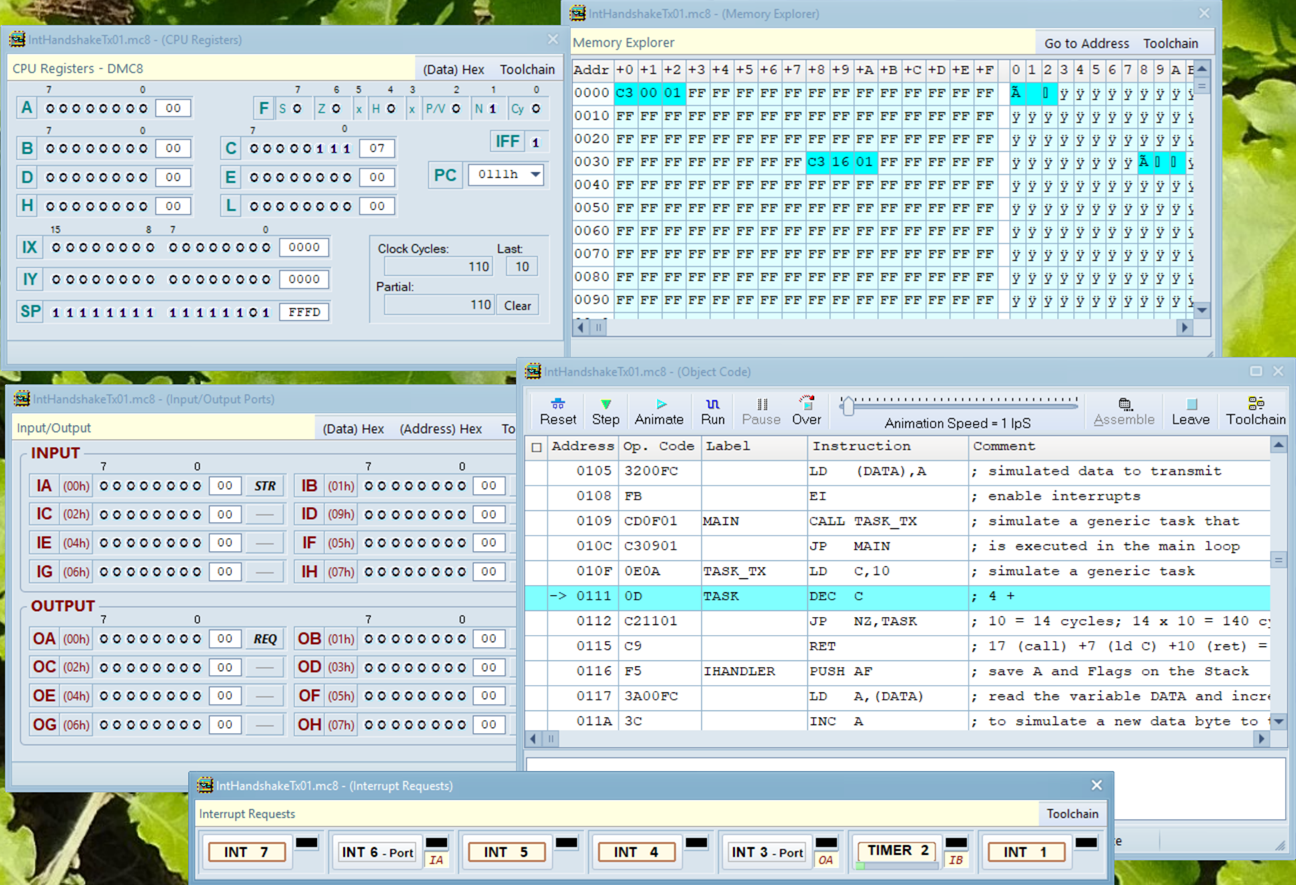
Task: Click the step Over icon
Action: tap(806, 411)
